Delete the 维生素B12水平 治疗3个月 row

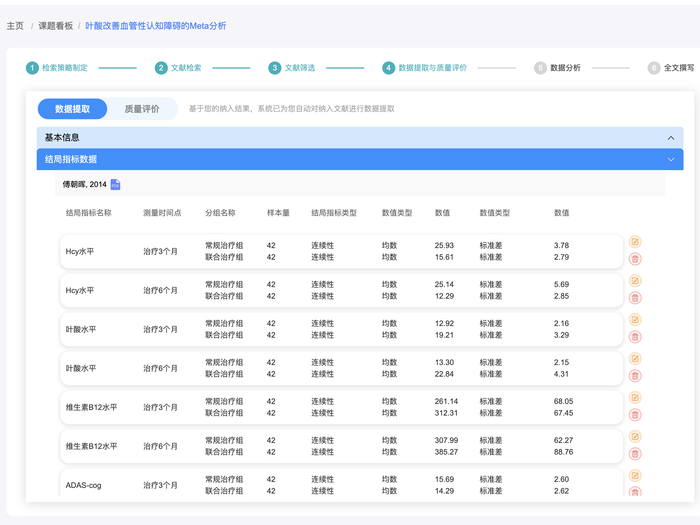click(635, 415)
